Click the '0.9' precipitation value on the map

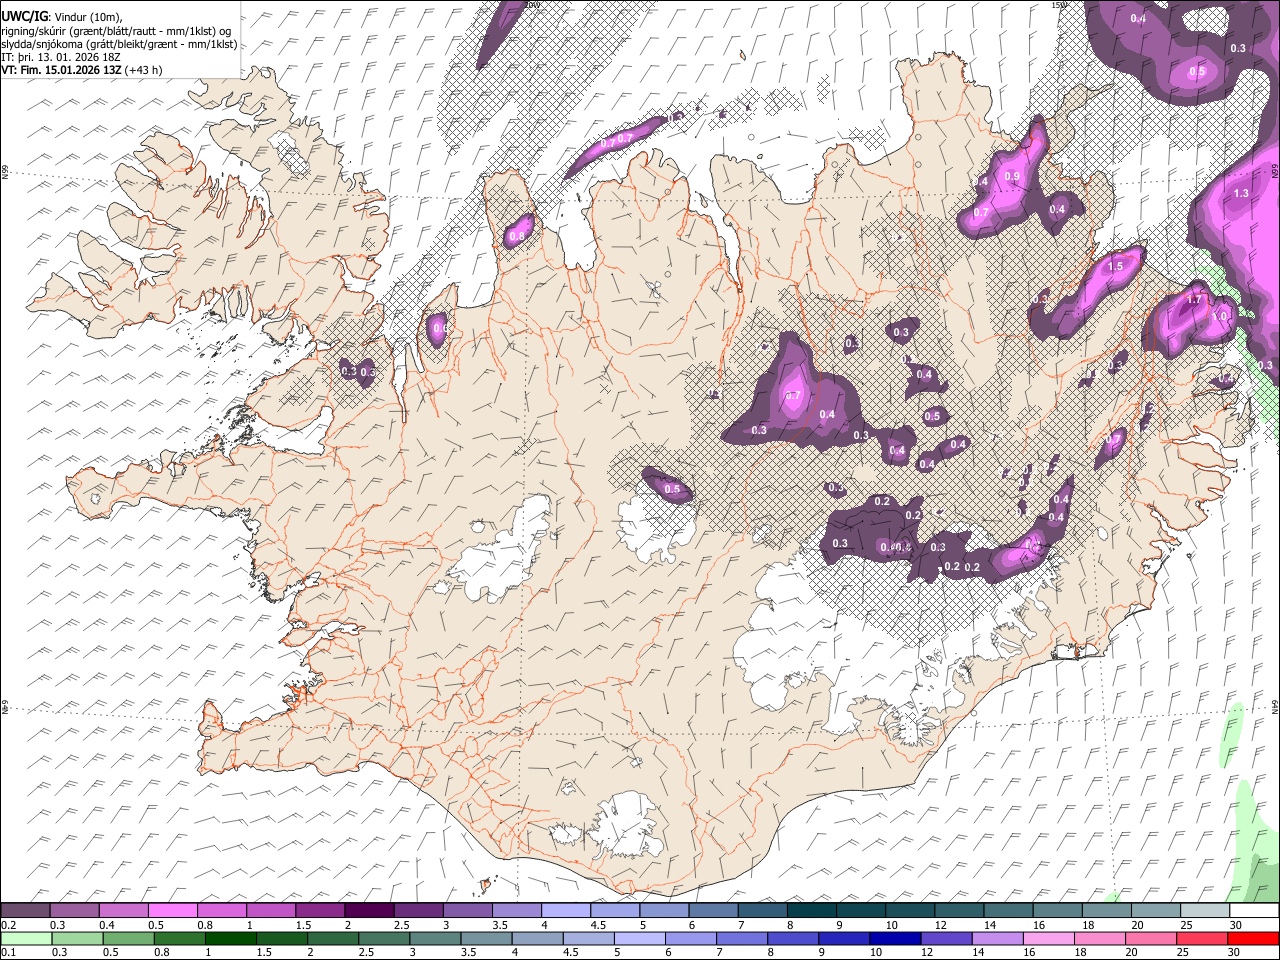point(1011,177)
